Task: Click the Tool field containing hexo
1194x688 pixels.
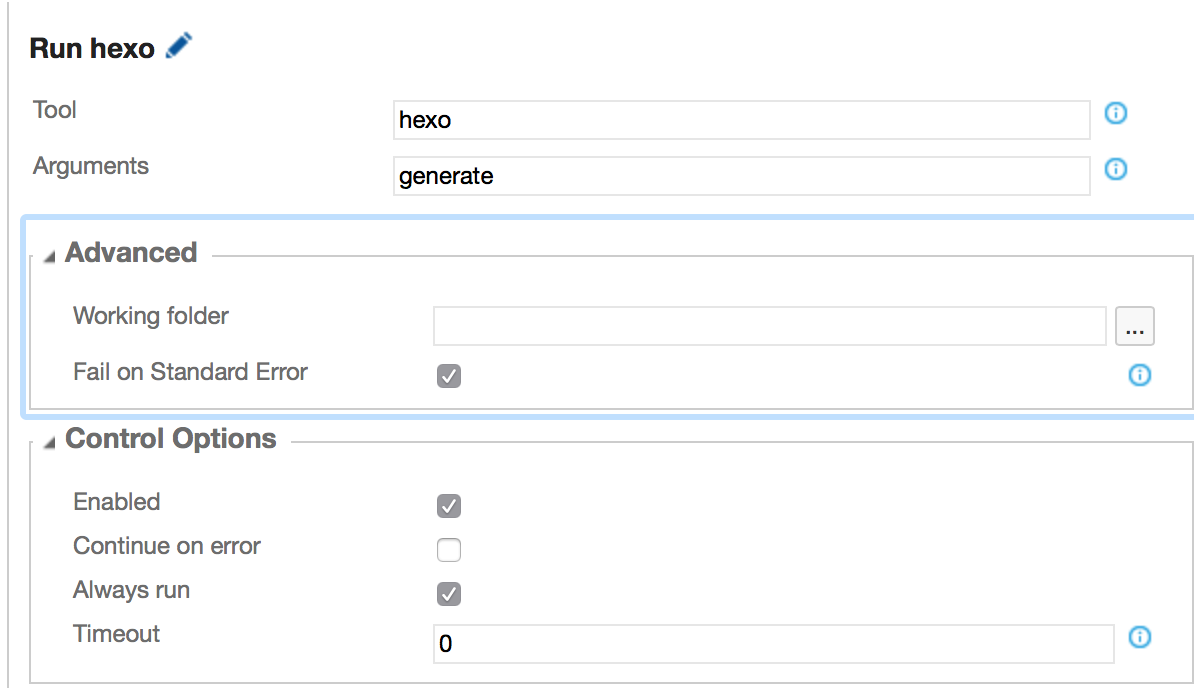Action: tap(742, 120)
